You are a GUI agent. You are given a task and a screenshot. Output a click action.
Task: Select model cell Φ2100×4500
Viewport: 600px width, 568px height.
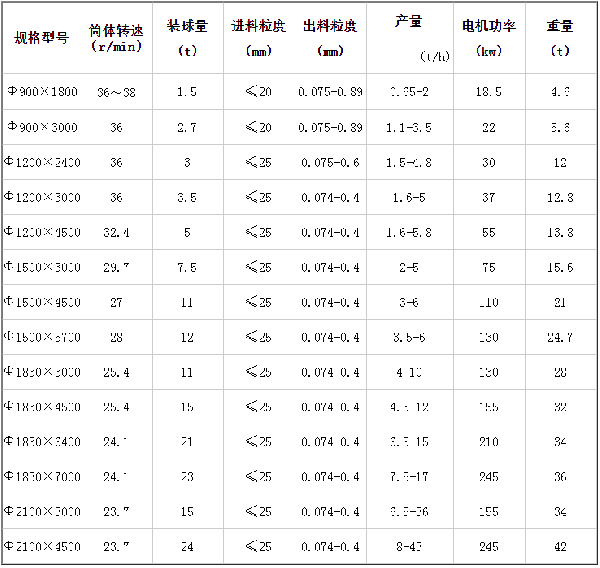[42, 546]
